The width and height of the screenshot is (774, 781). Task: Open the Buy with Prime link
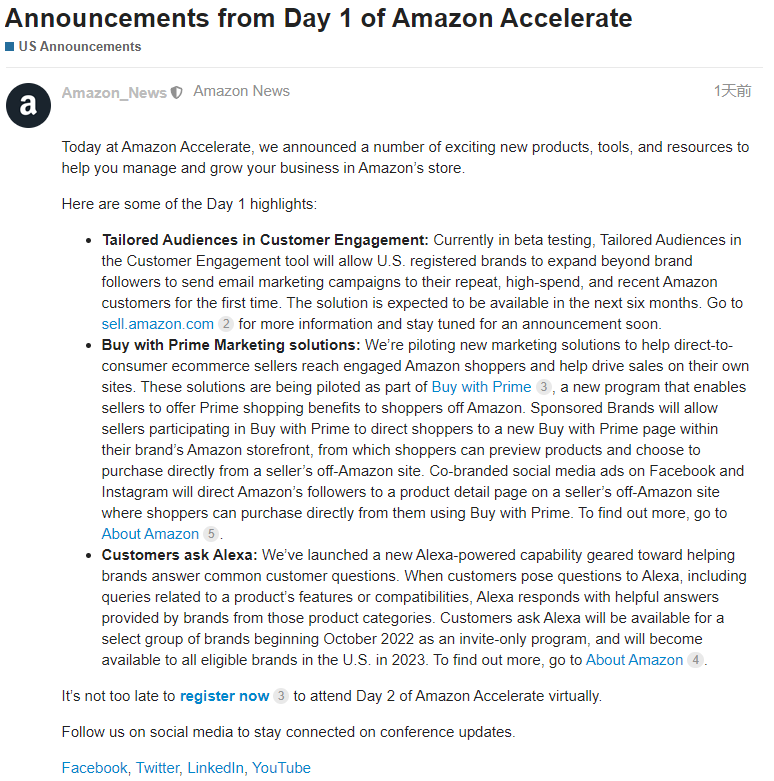pyautogui.click(x=481, y=387)
